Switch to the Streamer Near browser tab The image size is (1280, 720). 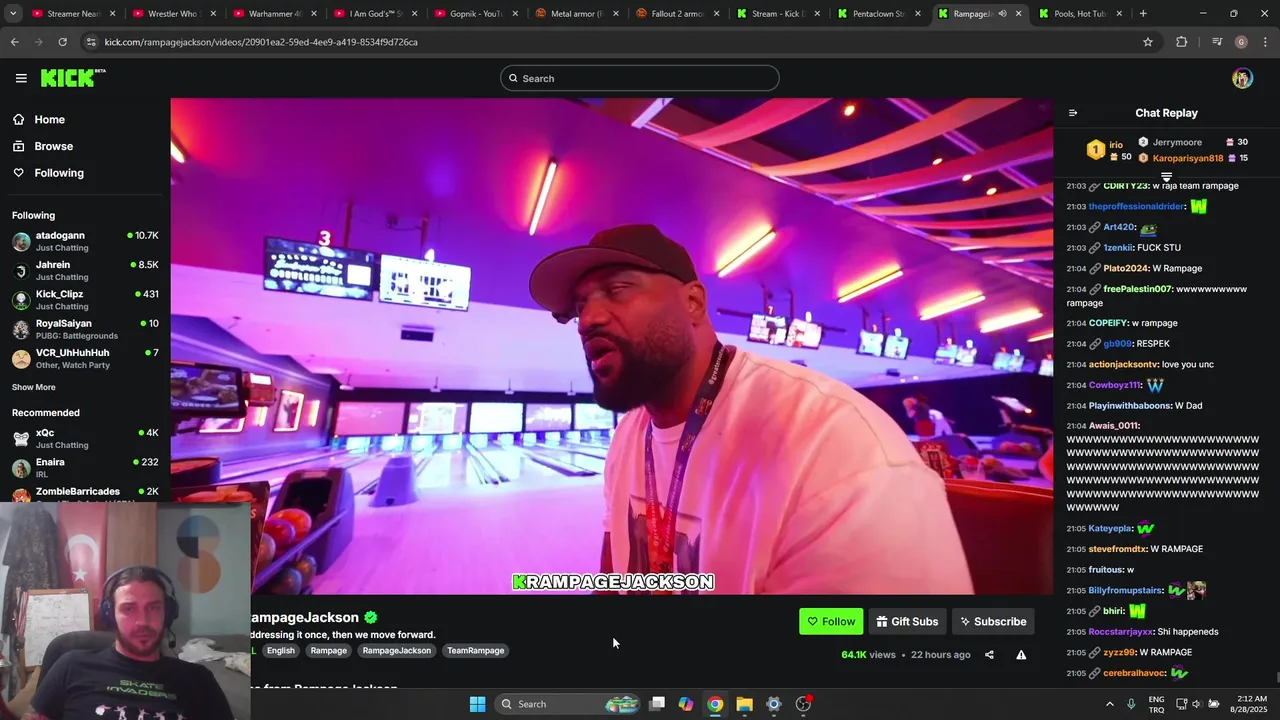pyautogui.click(x=73, y=14)
